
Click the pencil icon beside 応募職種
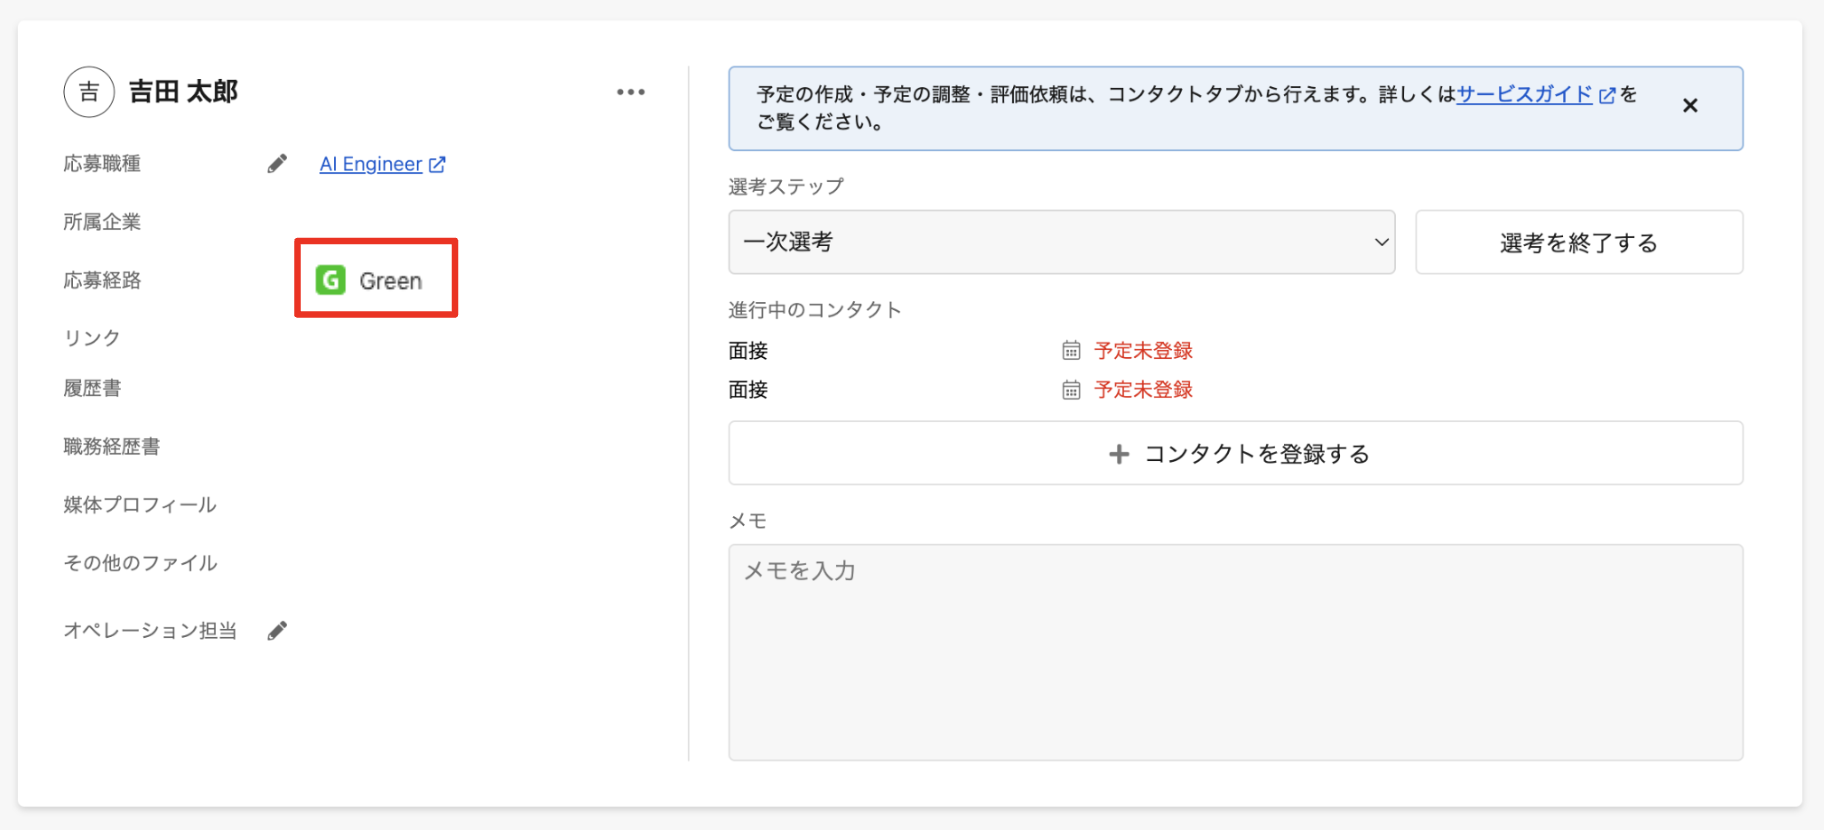pyautogui.click(x=277, y=164)
